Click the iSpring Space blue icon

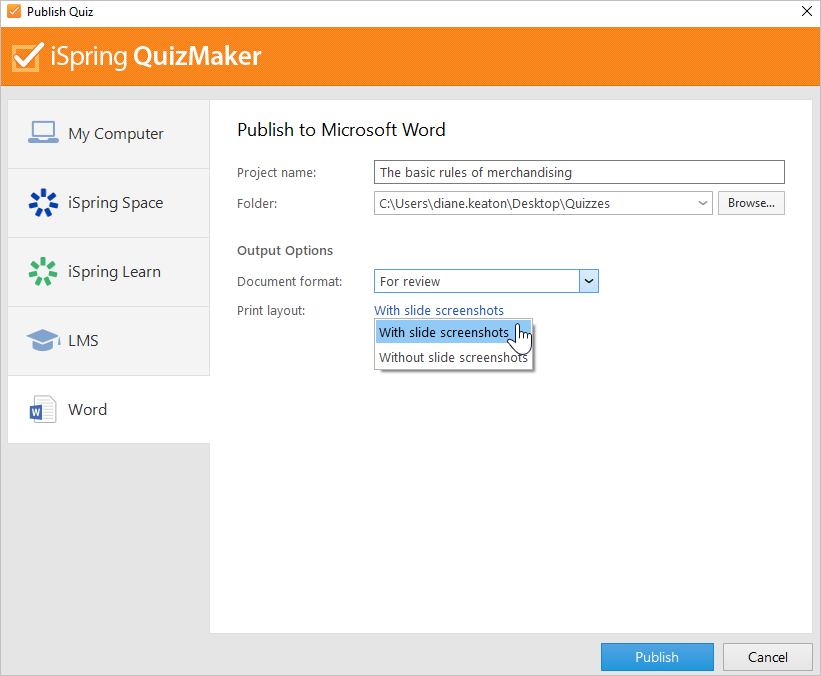click(43, 203)
